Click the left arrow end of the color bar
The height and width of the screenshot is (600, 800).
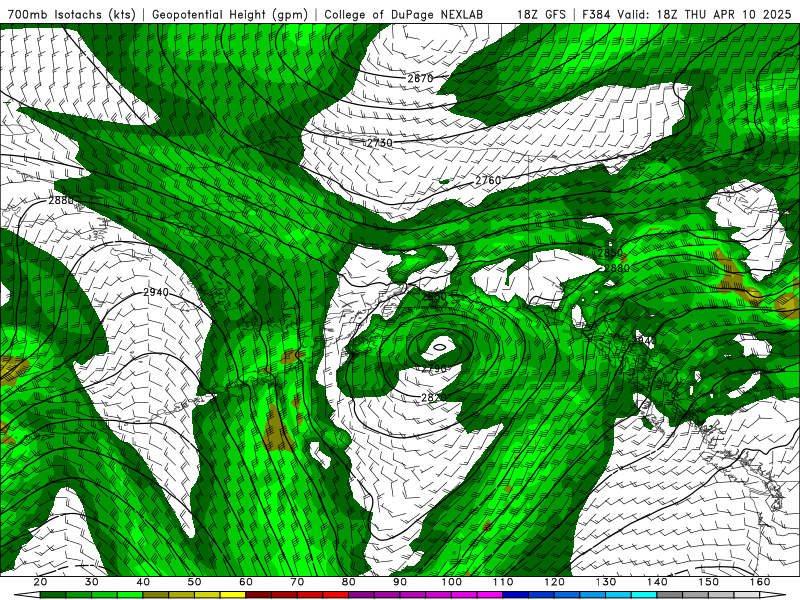[27, 595]
